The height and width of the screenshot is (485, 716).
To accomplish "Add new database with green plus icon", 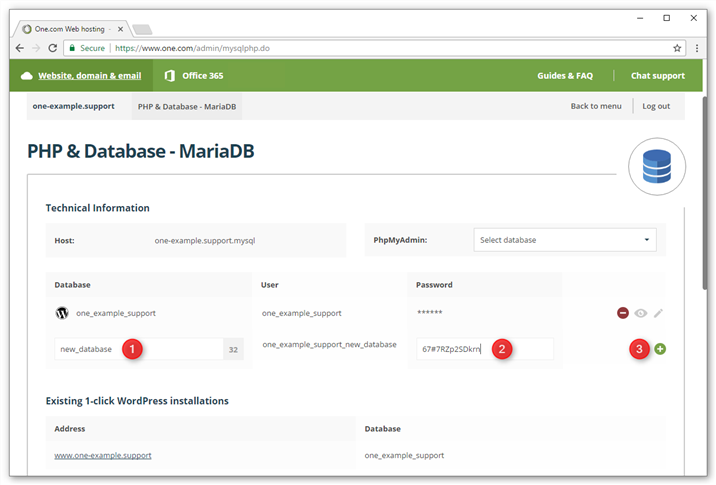I will (660, 349).
